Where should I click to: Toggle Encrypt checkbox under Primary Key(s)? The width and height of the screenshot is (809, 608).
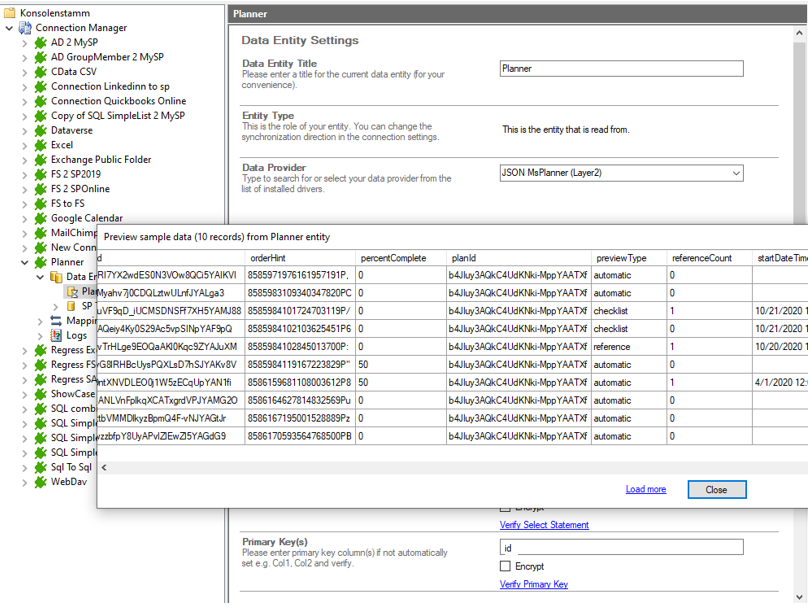pyautogui.click(x=505, y=567)
